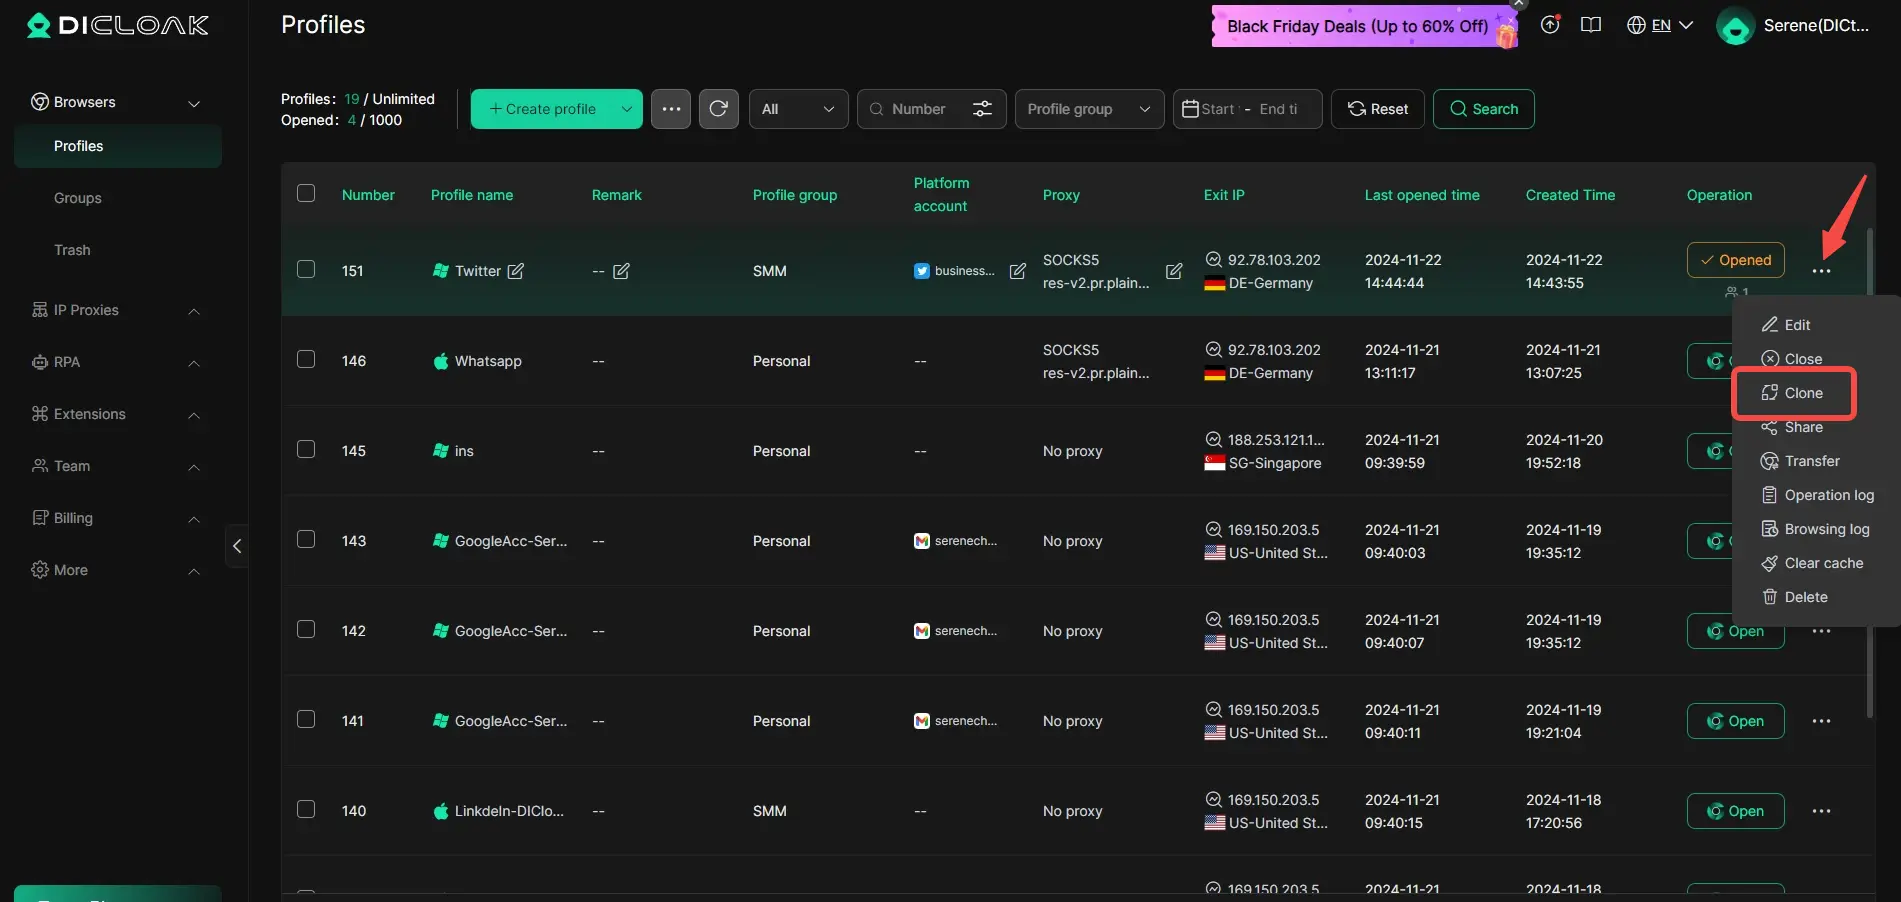This screenshot has width=1901, height=902.
Task: Select the checkbox for profile 145
Action: point(306,449)
